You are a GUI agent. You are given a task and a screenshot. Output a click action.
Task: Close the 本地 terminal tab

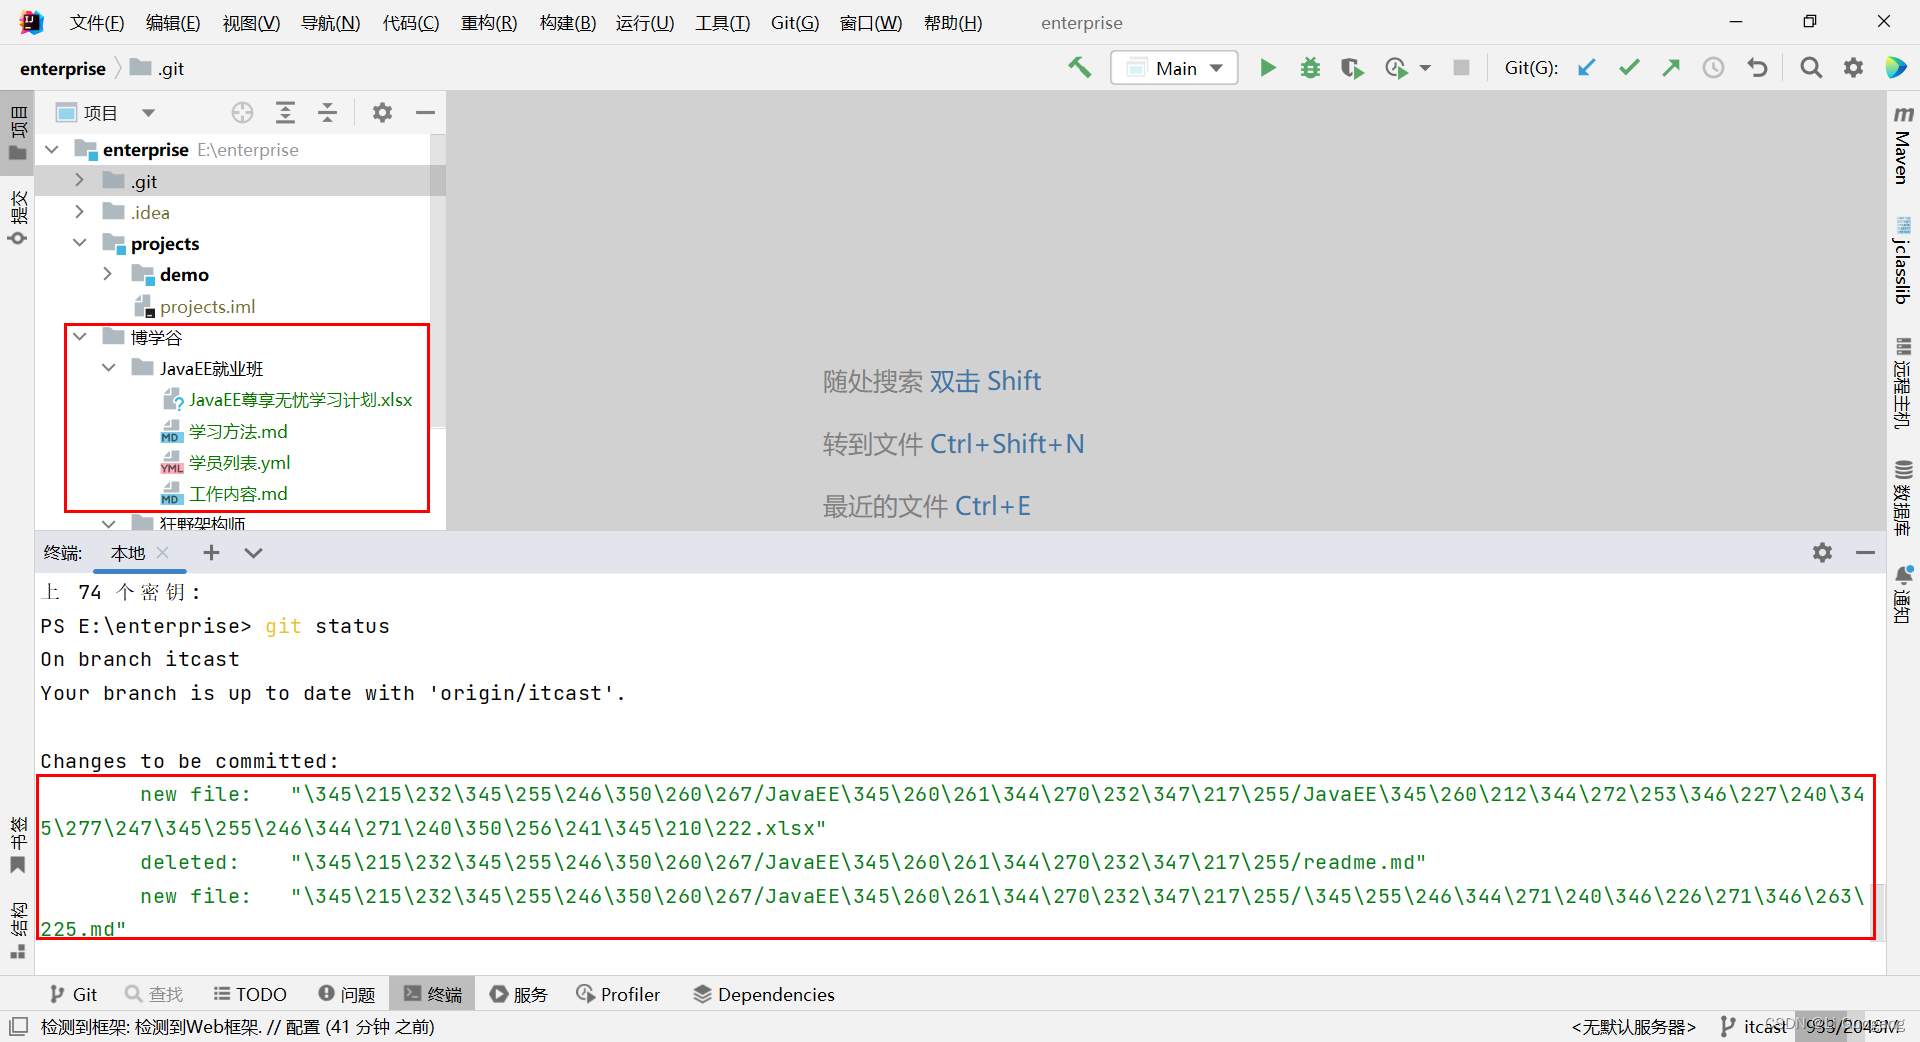tap(163, 552)
